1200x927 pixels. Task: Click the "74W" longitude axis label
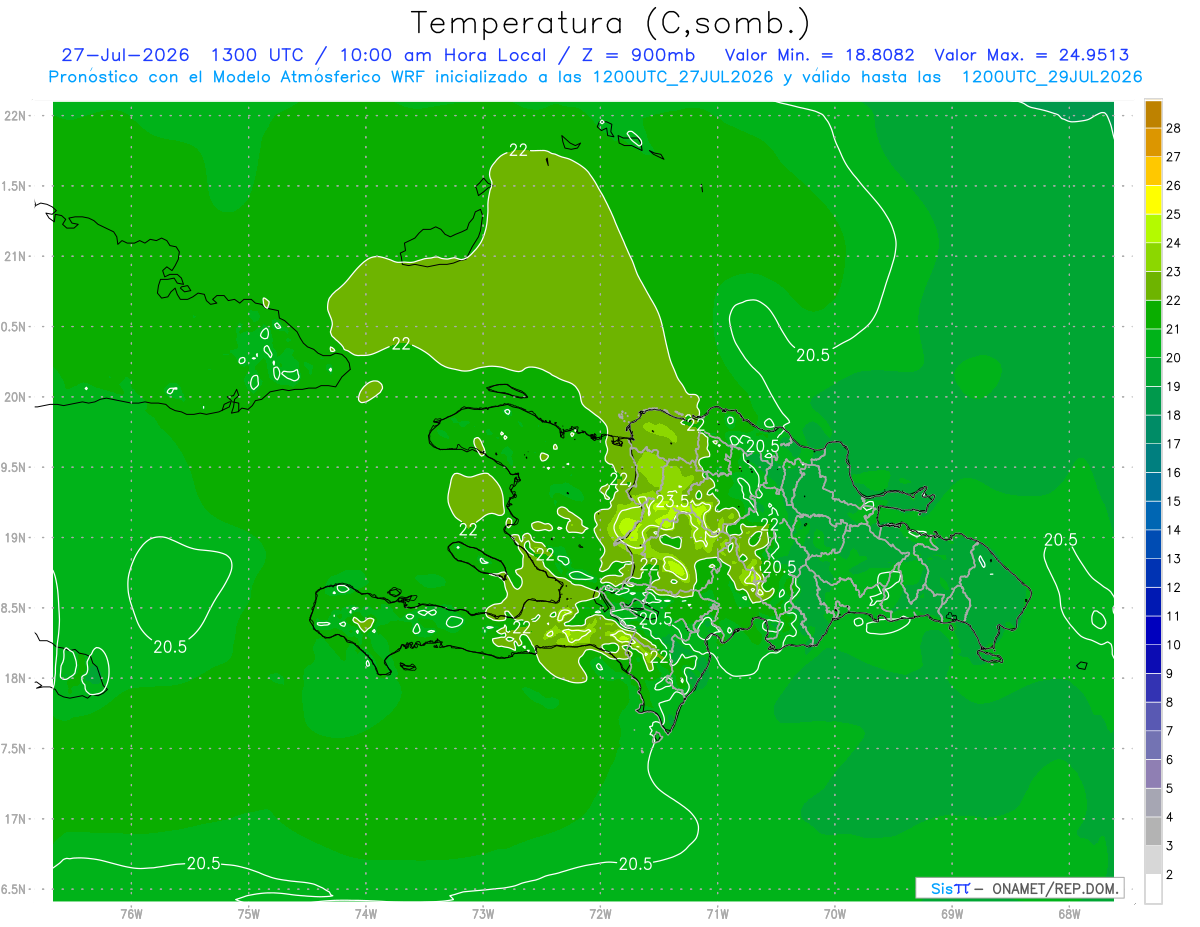pyautogui.click(x=366, y=912)
